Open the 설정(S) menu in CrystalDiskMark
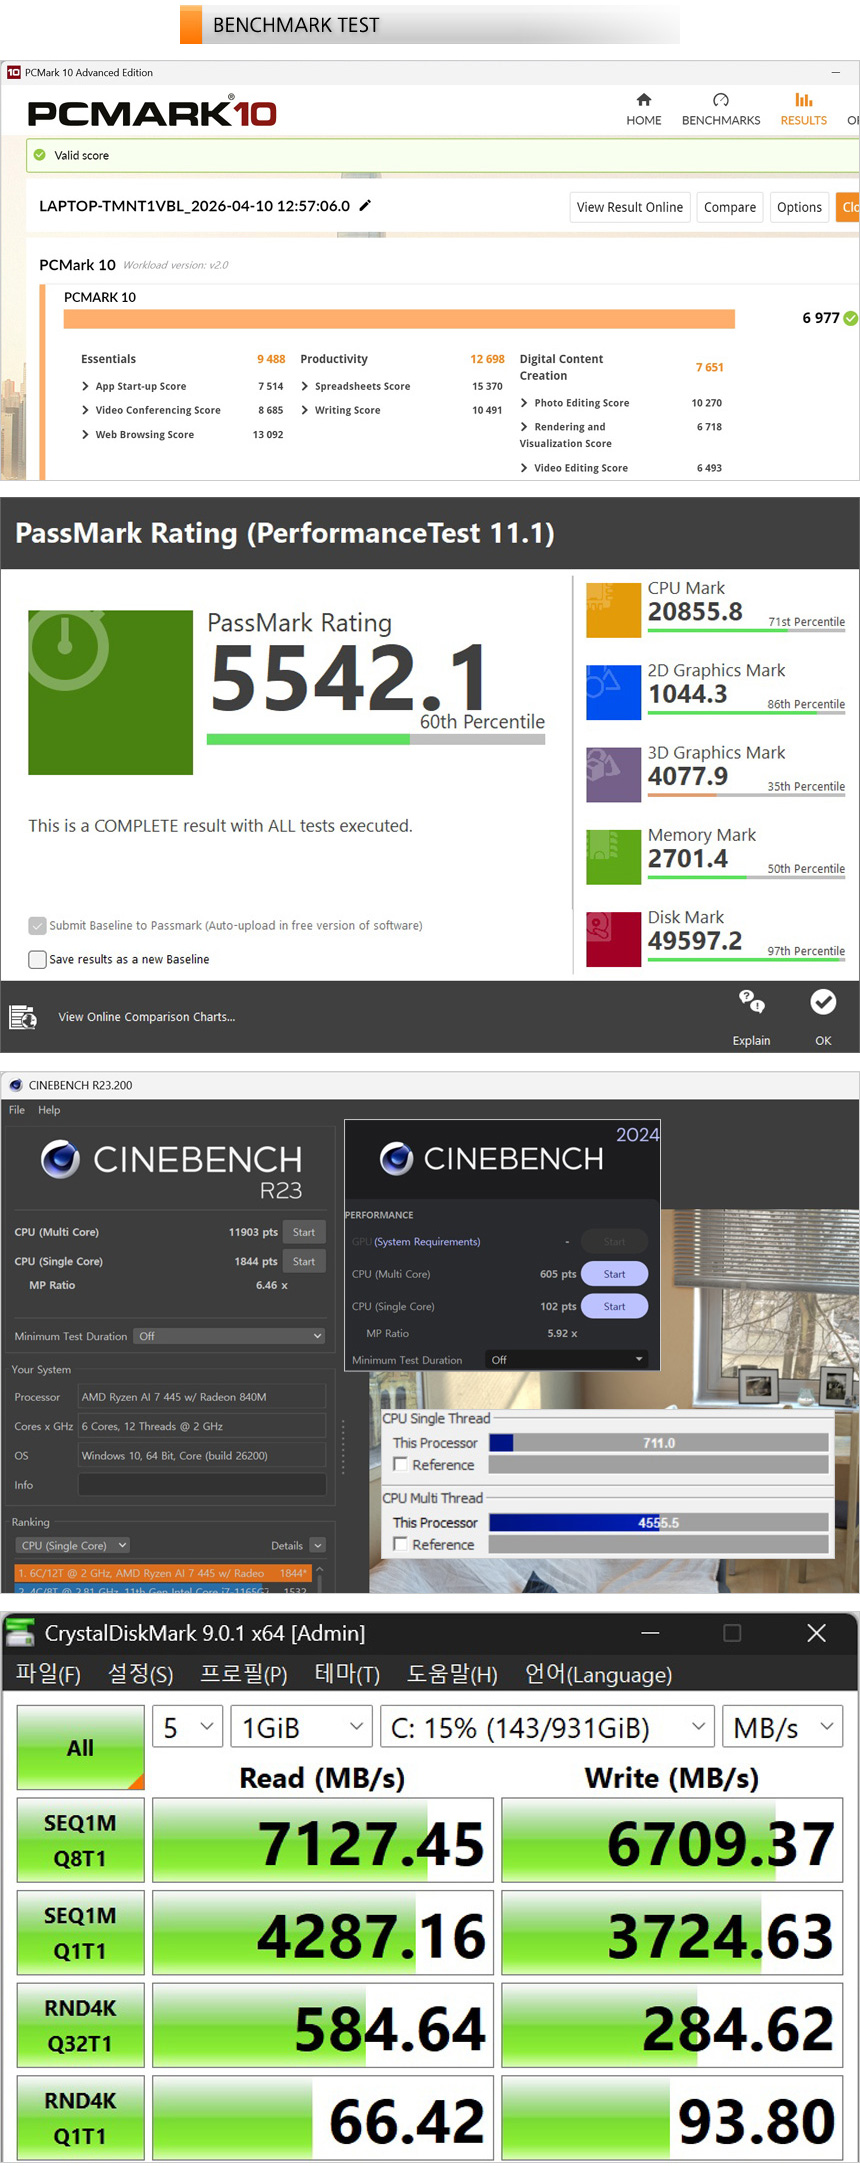 (x=140, y=1674)
